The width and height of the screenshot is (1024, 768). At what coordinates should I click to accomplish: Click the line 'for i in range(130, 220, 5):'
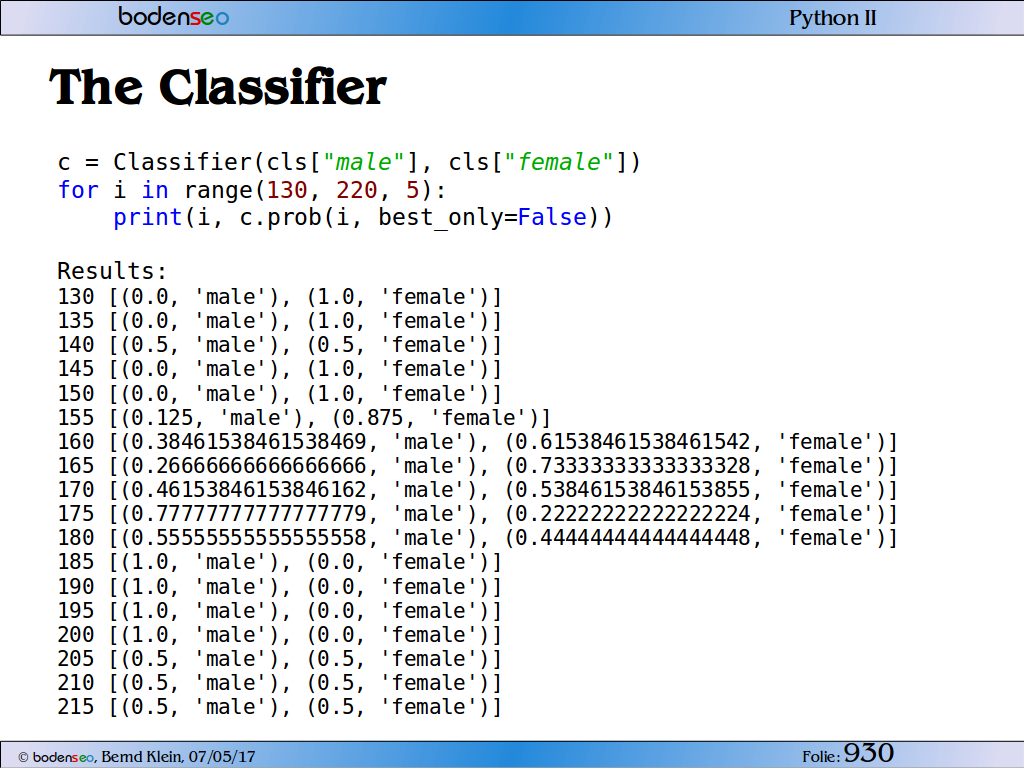coord(252,190)
